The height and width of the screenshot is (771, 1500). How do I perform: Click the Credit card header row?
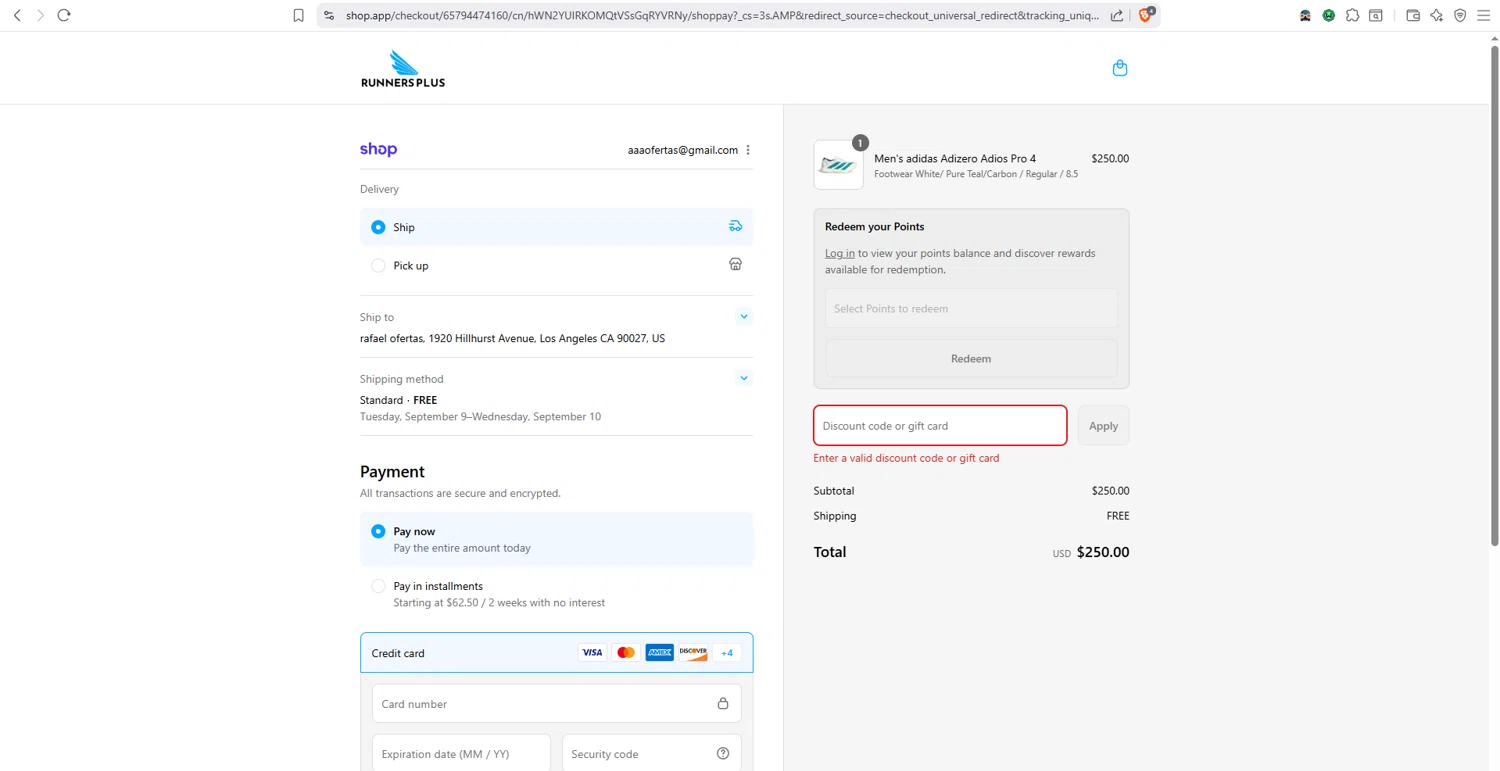556,652
